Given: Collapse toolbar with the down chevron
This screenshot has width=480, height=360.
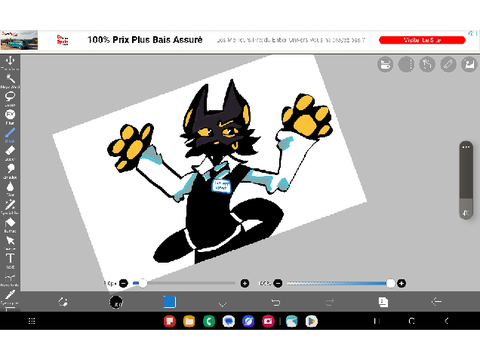Looking at the screenshot, I should [223, 304].
